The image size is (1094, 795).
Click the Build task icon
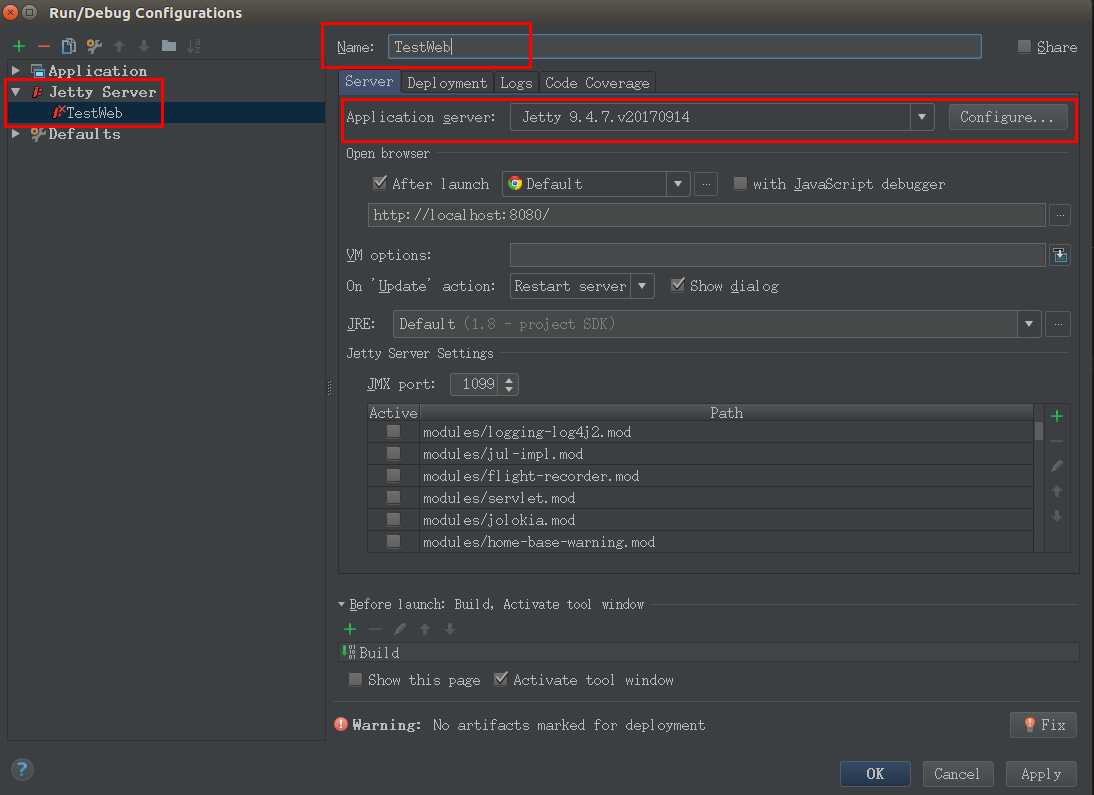348,653
